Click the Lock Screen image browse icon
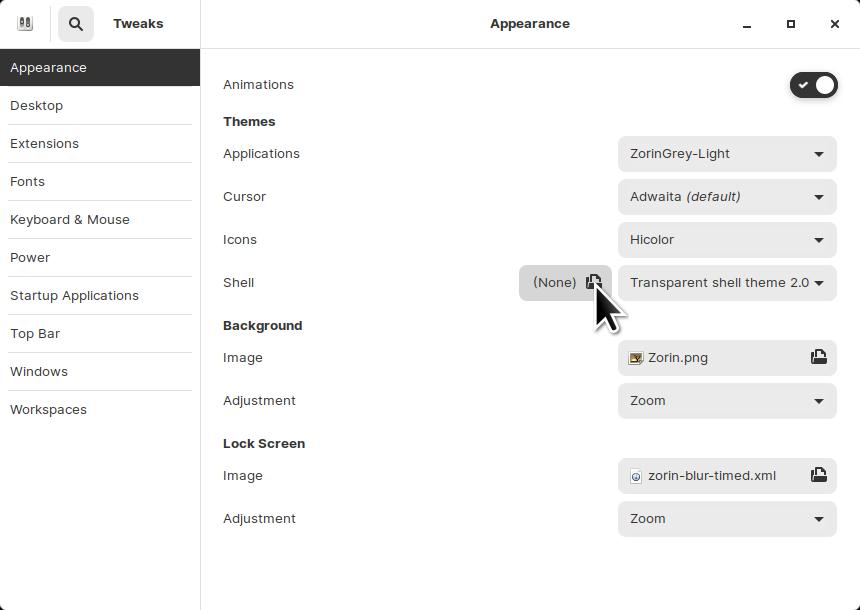 (818, 475)
